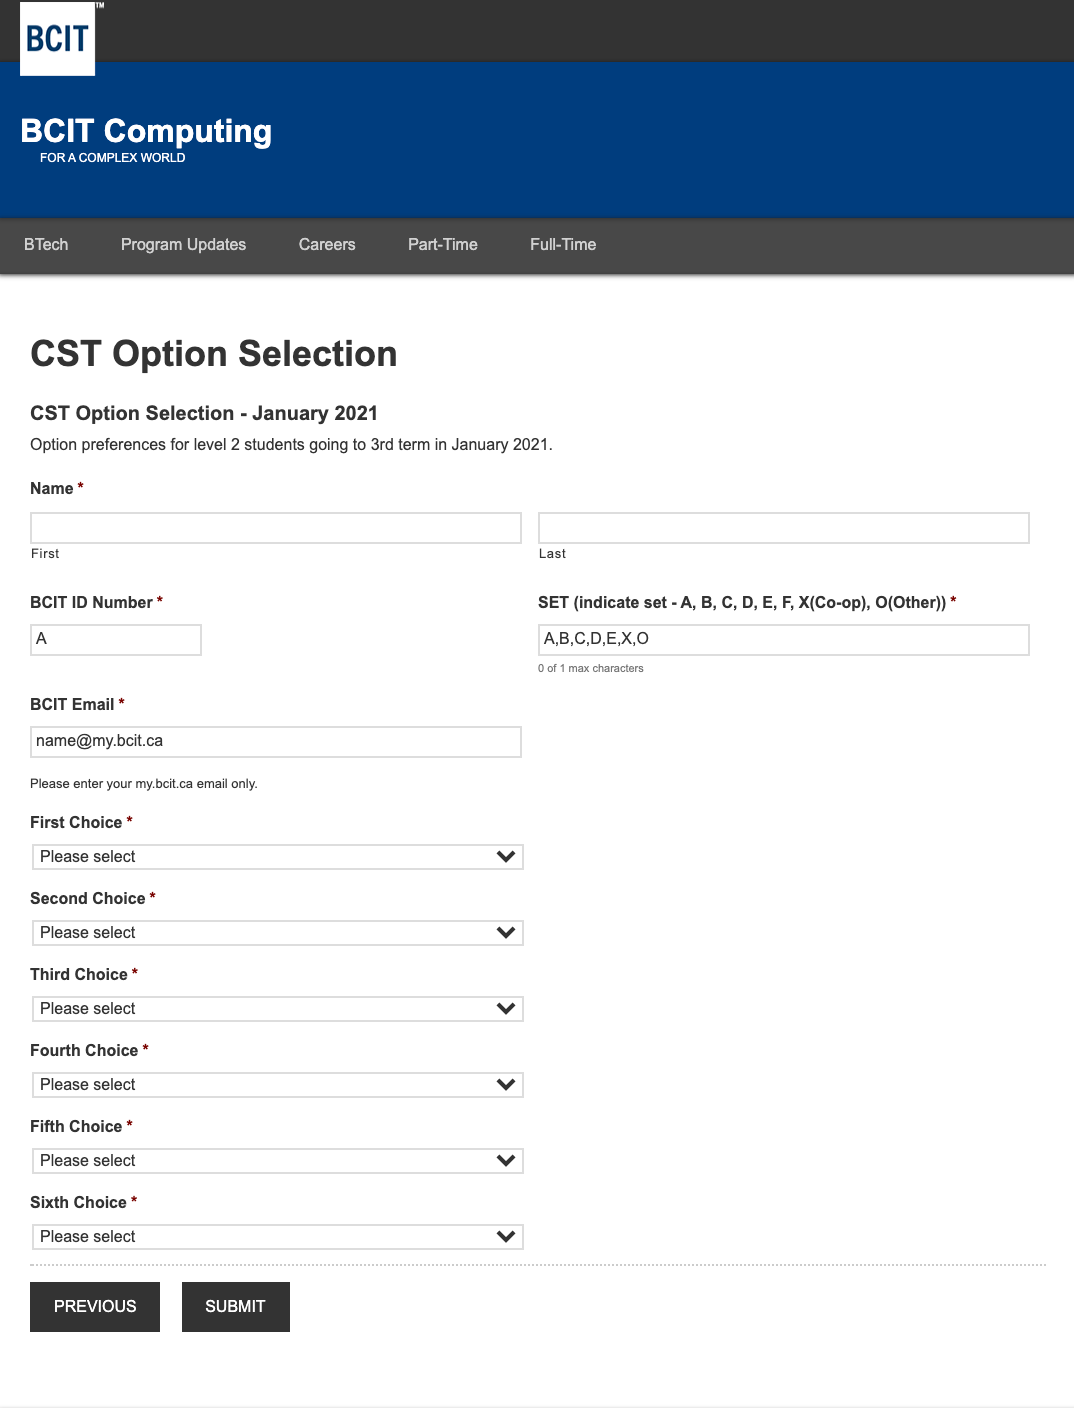Image resolution: width=1074 pixels, height=1408 pixels.
Task: Open the BTech menu item
Action: pyautogui.click(x=46, y=244)
